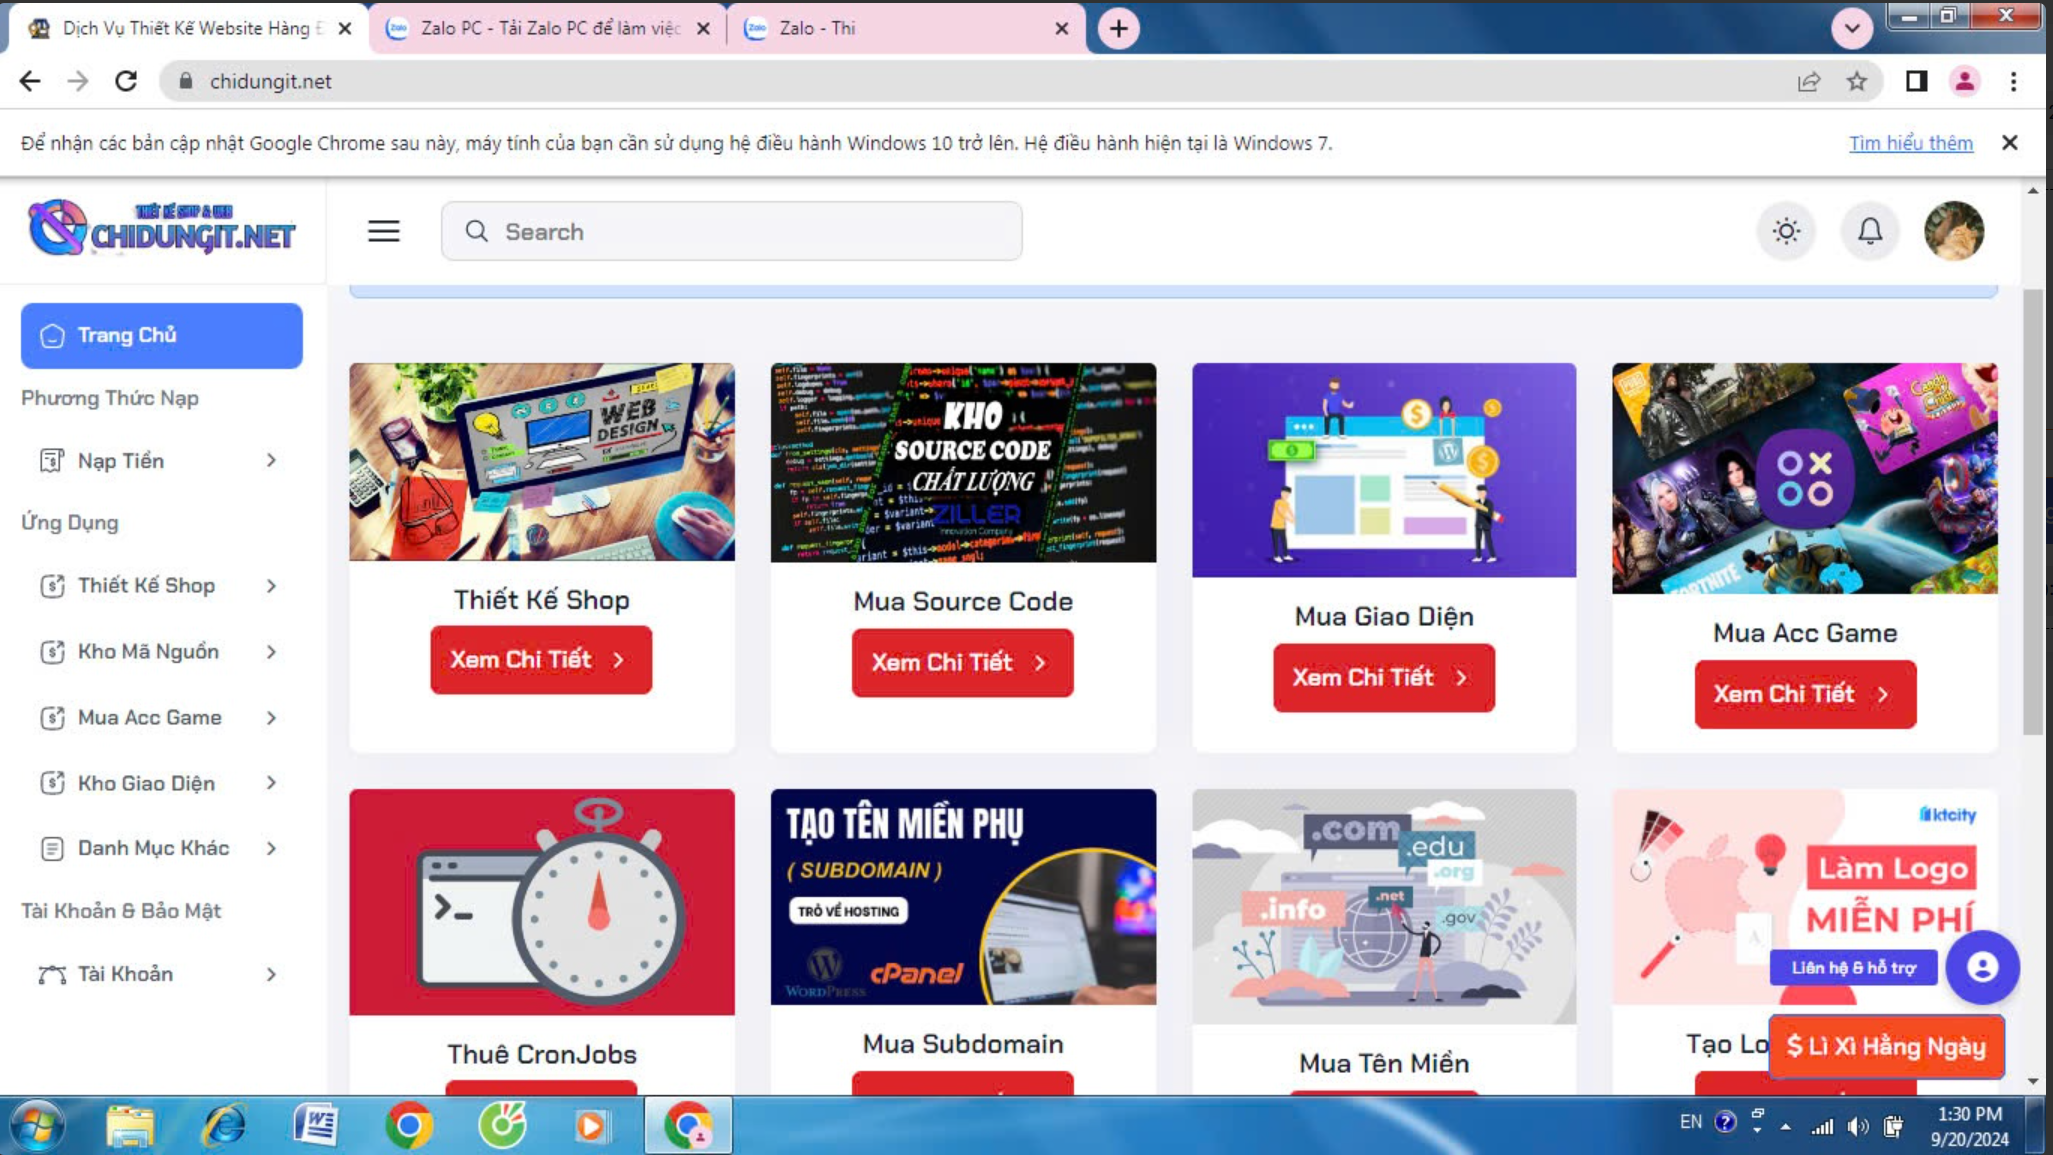Click the hamburger menu icon
Image resolution: width=2053 pixels, height=1155 pixels.
point(383,231)
